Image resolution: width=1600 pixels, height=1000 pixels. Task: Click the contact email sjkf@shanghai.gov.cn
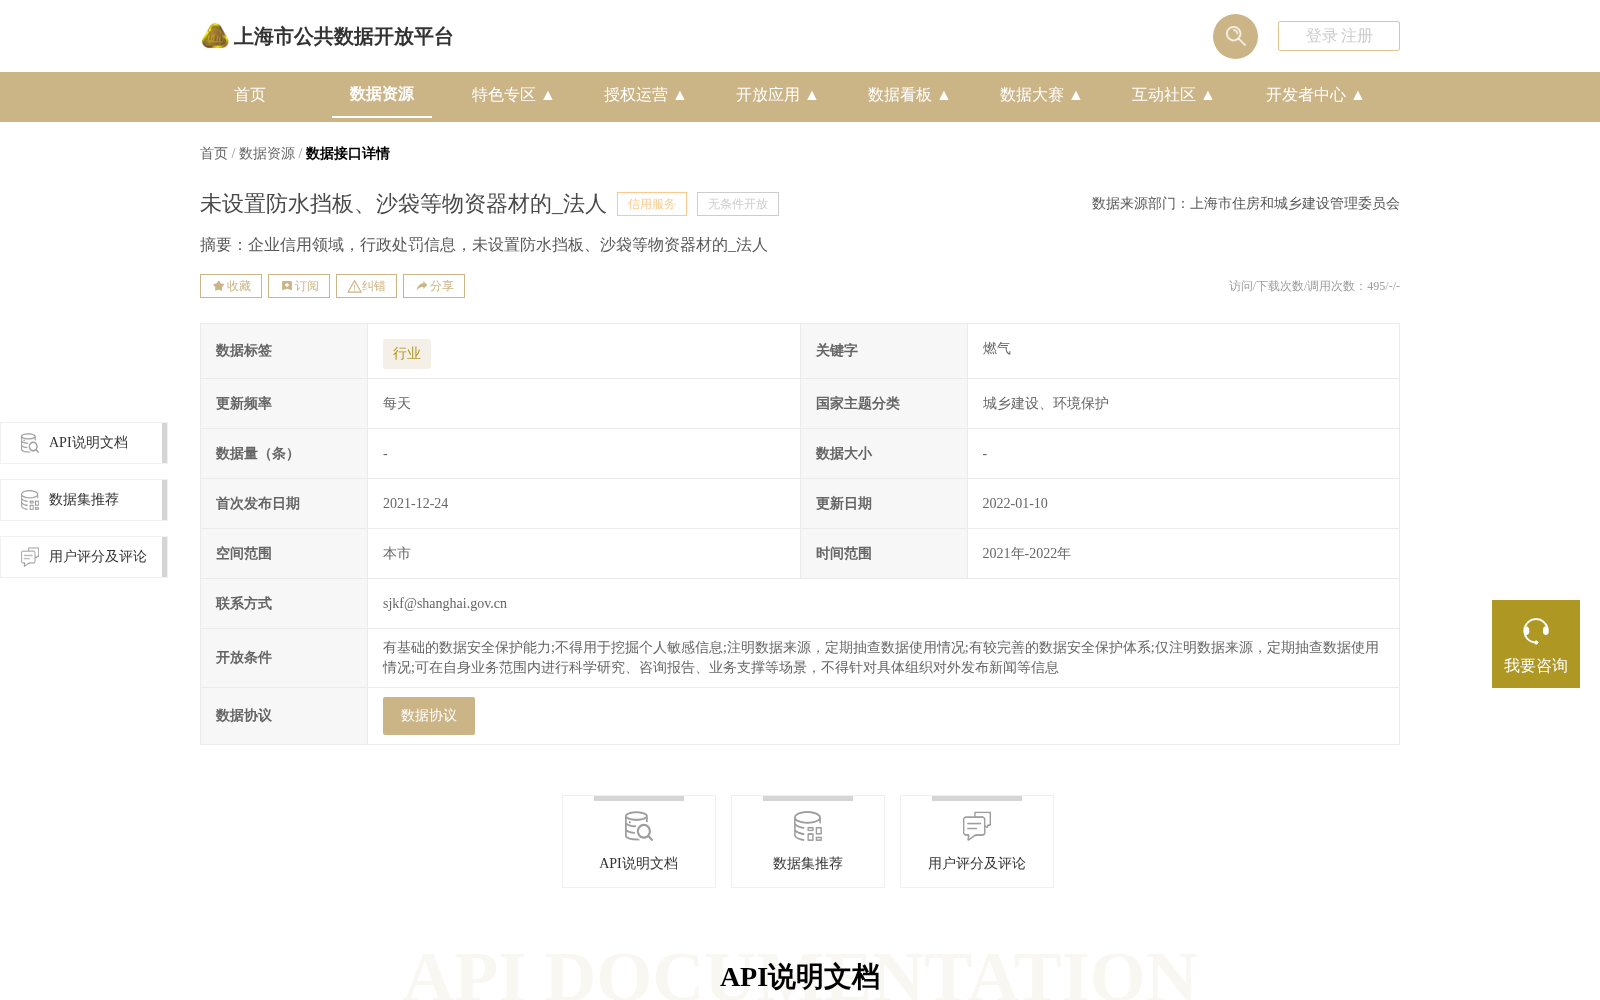(x=445, y=604)
